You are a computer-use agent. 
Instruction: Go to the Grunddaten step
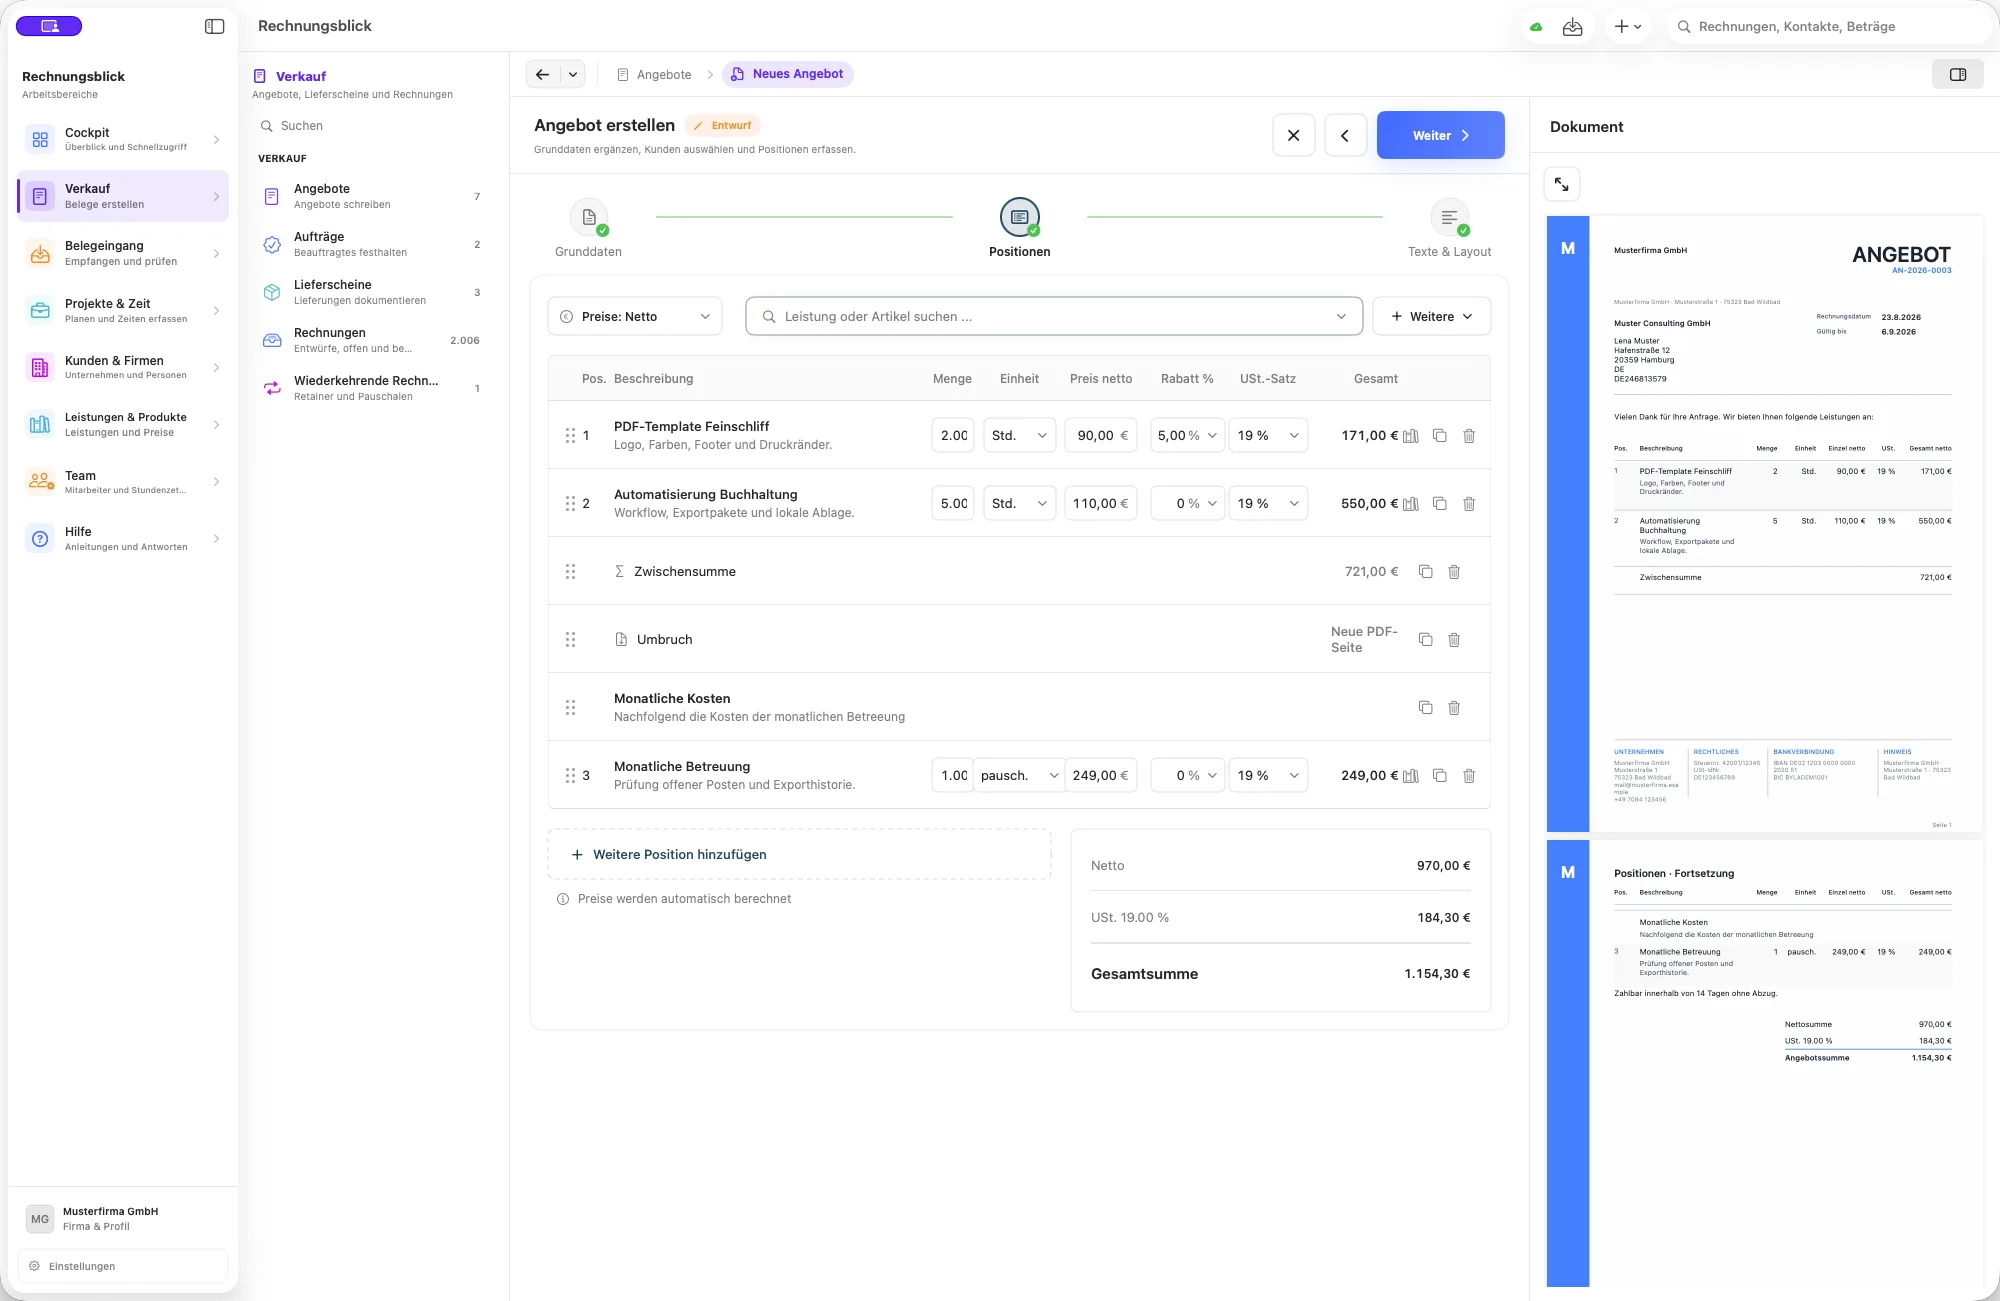coord(589,228)
